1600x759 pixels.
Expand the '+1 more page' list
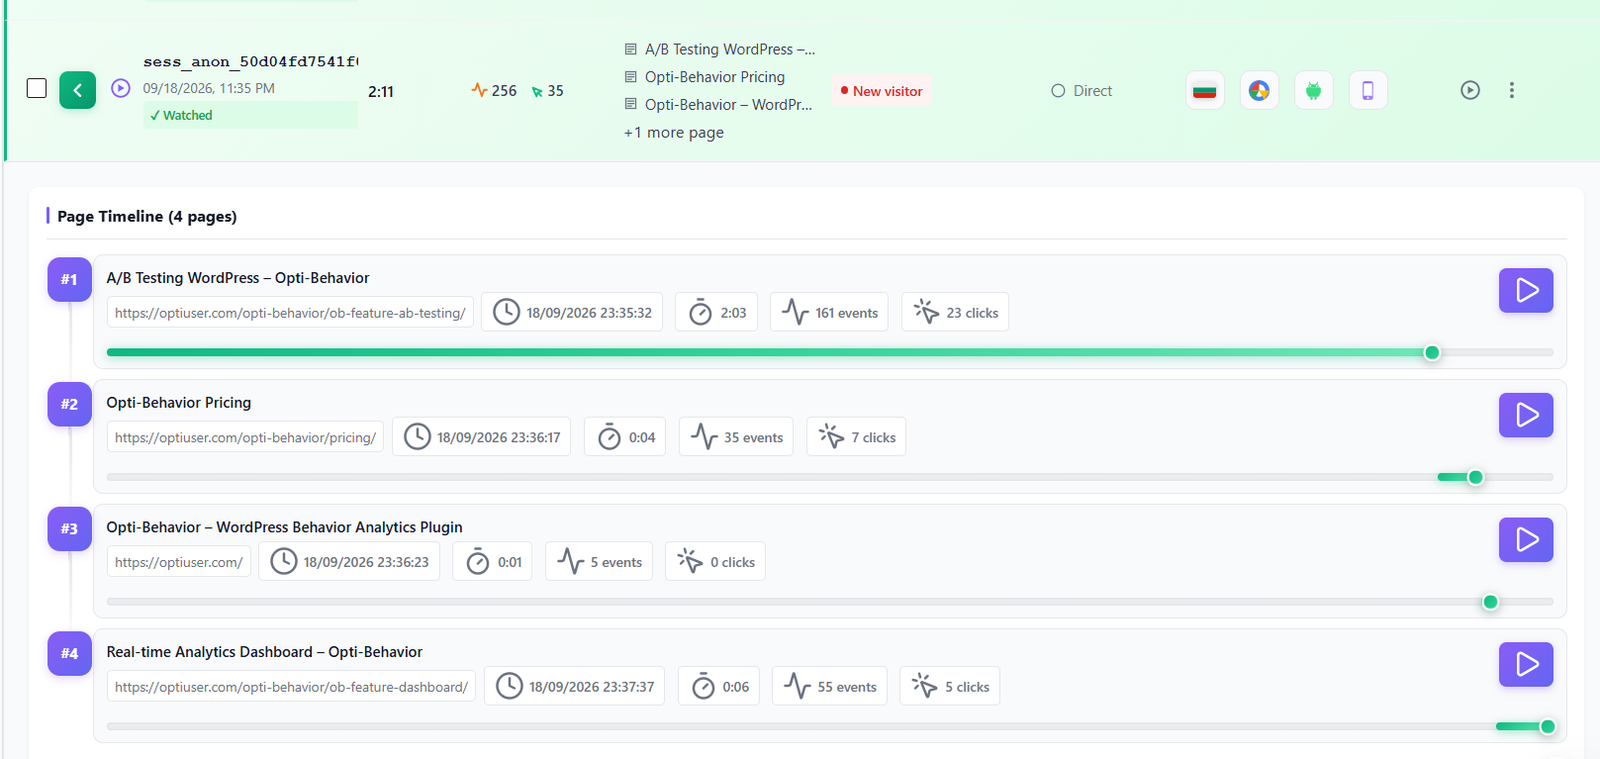pos(674,132)
